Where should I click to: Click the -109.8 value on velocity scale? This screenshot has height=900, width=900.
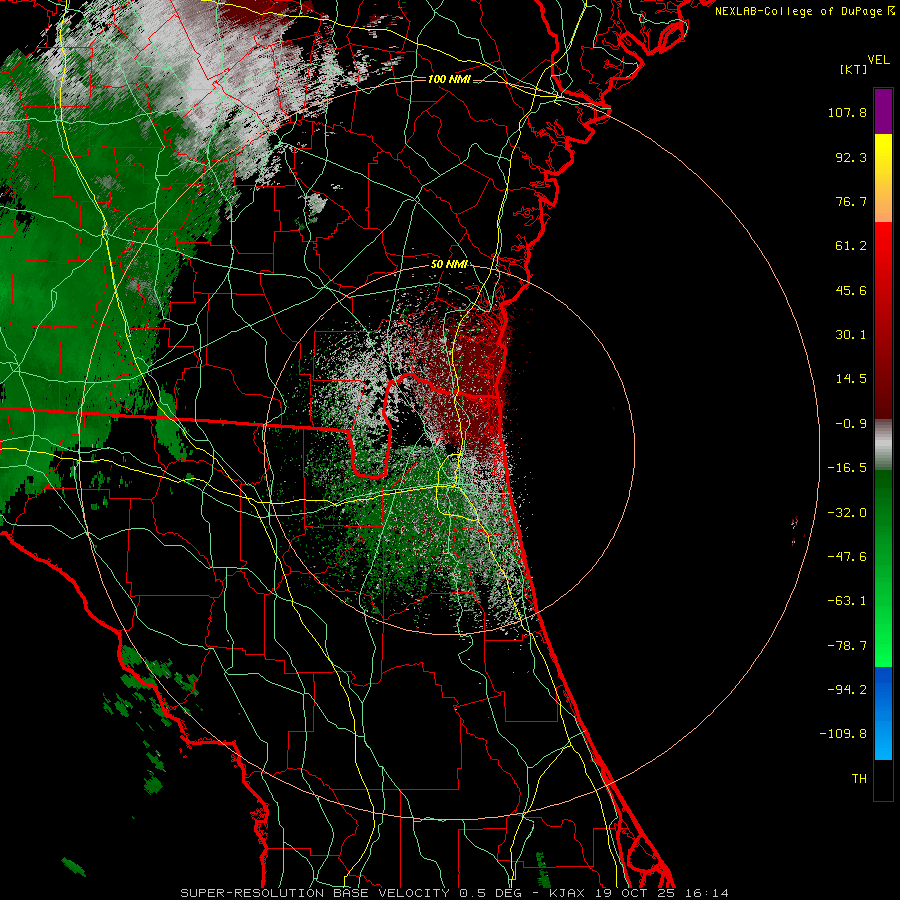pos(843,734)
